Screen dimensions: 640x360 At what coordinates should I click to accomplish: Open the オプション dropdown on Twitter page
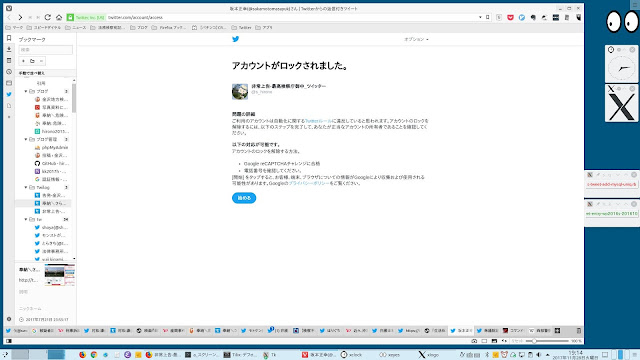[x=416, y=39]
